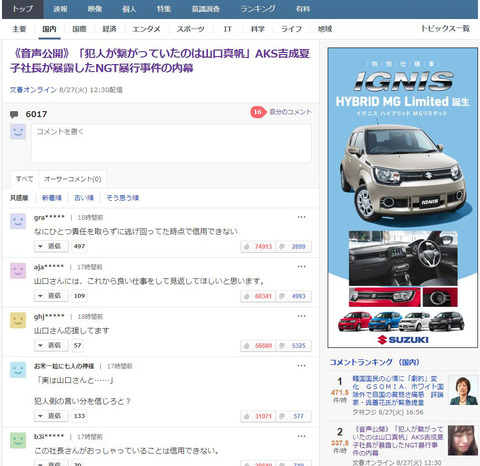Switch to オーサーコメント(0) tab
Viewport: 480px width, 466px height.
(x=73, y=179)
